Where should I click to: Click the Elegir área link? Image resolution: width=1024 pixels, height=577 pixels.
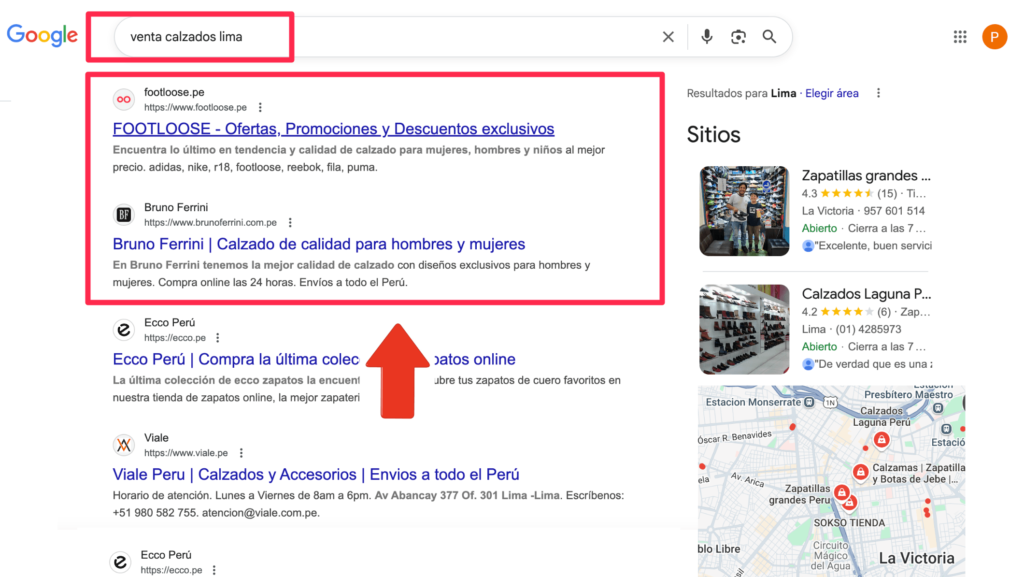[x=831, y=93]
